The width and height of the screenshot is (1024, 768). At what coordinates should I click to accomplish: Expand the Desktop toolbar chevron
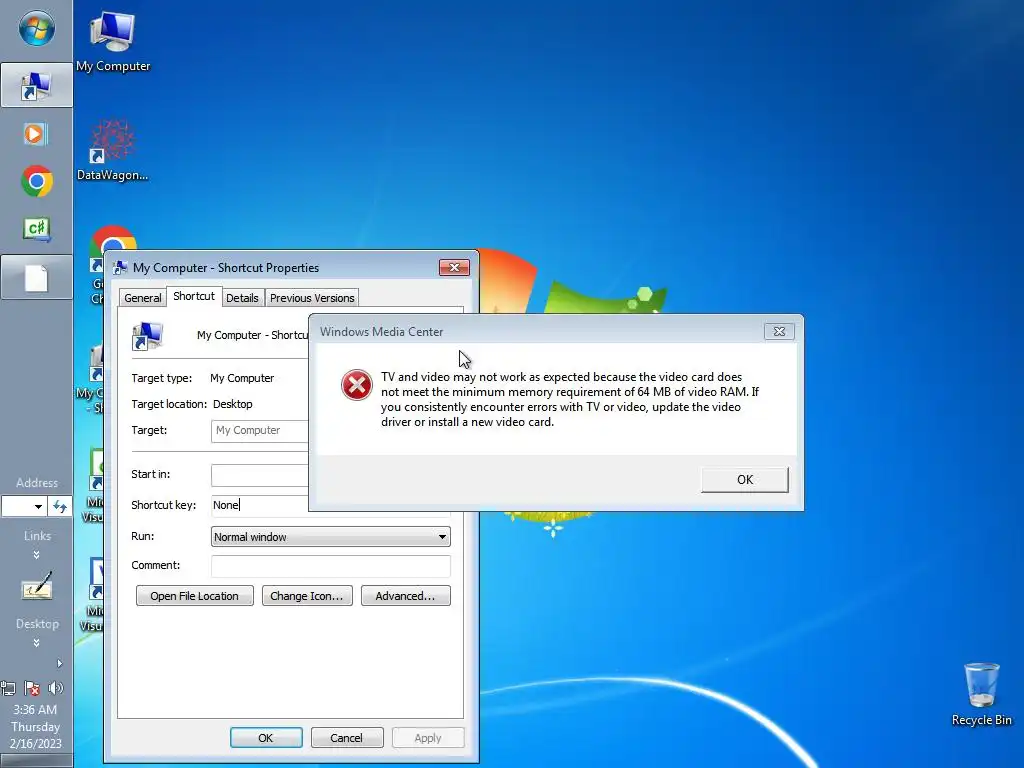pos(36,643)
